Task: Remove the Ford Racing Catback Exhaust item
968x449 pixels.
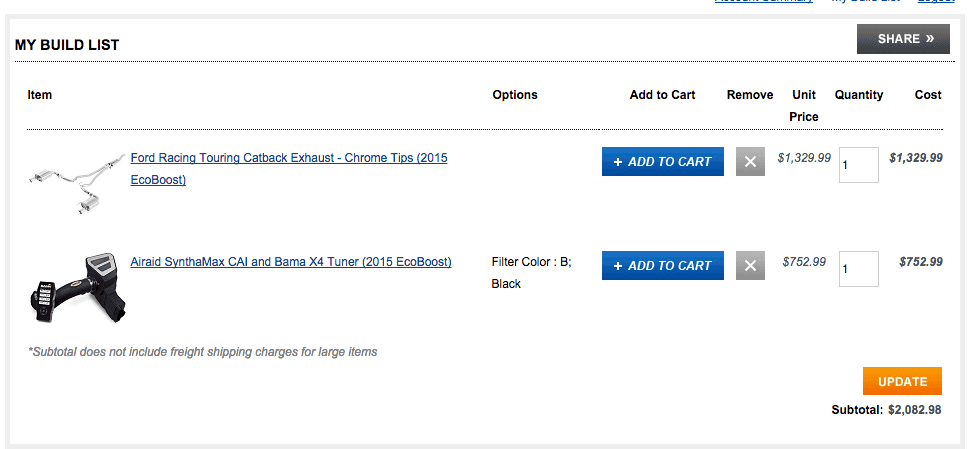Action: [750, 161]
